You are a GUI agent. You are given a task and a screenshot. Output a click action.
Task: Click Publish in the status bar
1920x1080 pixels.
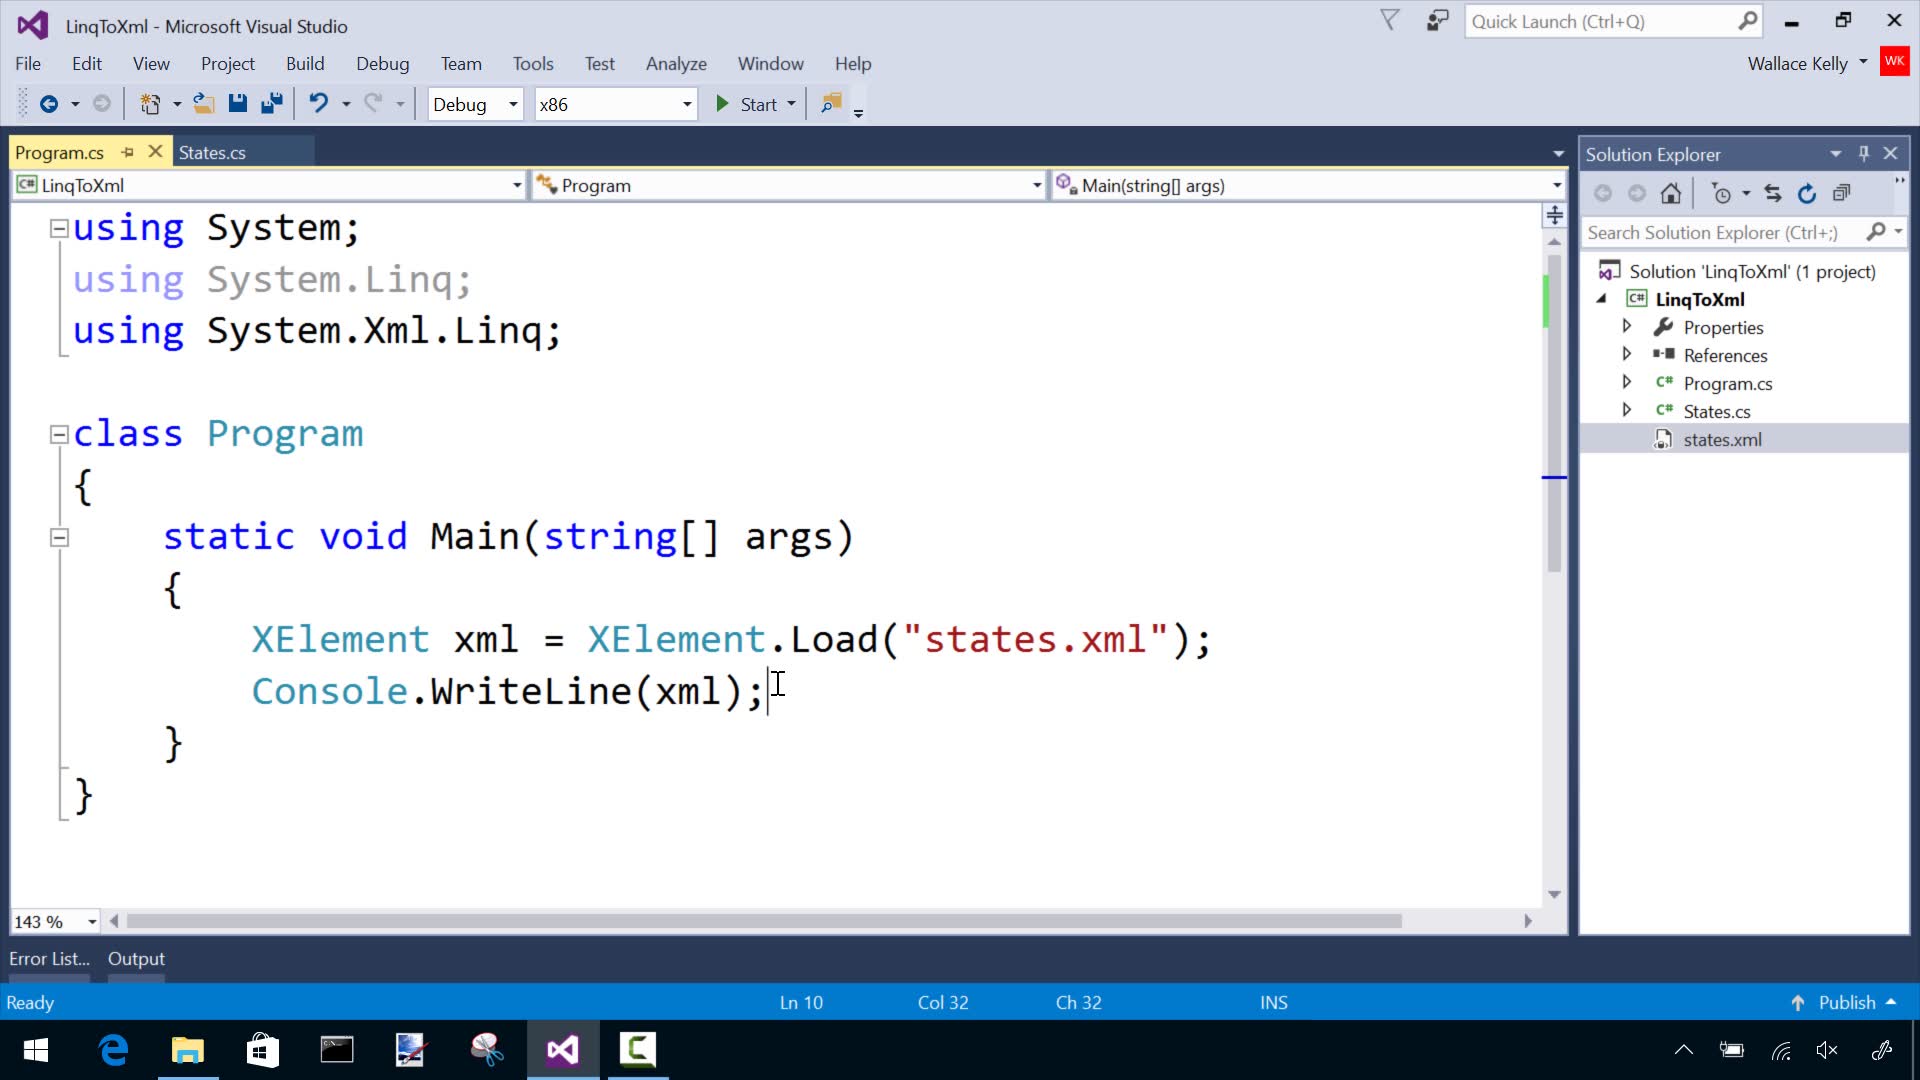[x=1846, y=1003]
